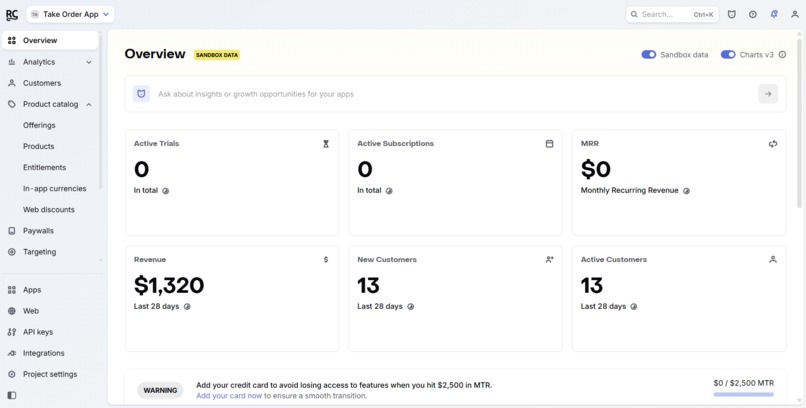The width and height of the screenshot is (806, 408).
Task: Open API keys in the sidebar
Action: tap(38, 332)
